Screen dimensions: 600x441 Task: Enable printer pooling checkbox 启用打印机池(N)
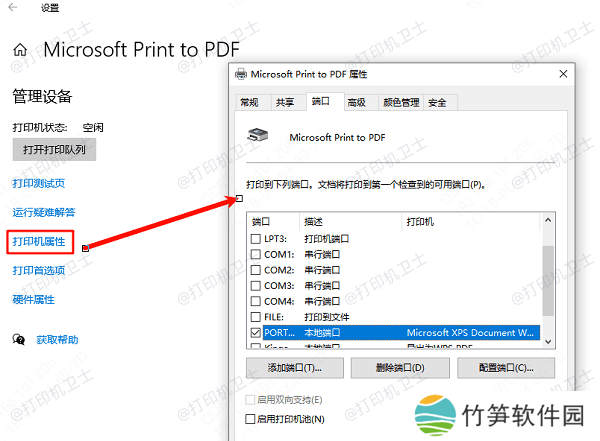(x=250, y=419)
